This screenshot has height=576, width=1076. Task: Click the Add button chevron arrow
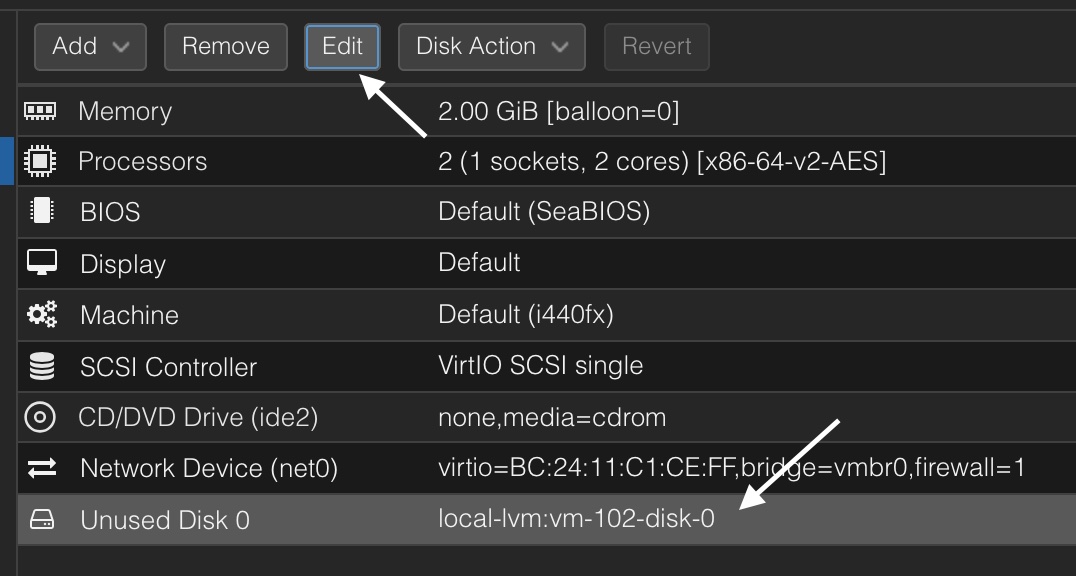[x=121, y=47]
